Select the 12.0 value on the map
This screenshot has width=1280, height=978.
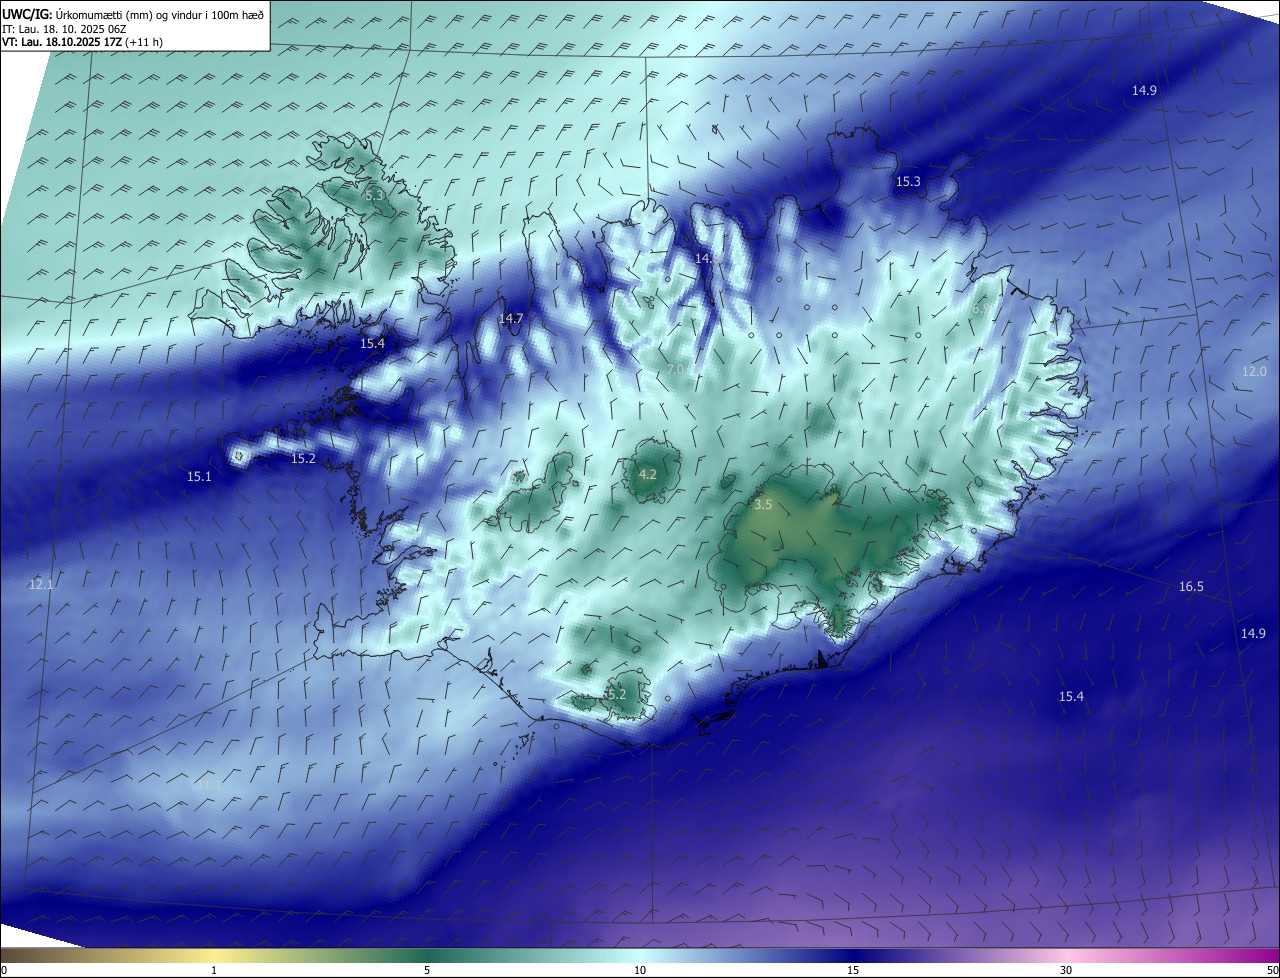click(x=1254, y=371)
